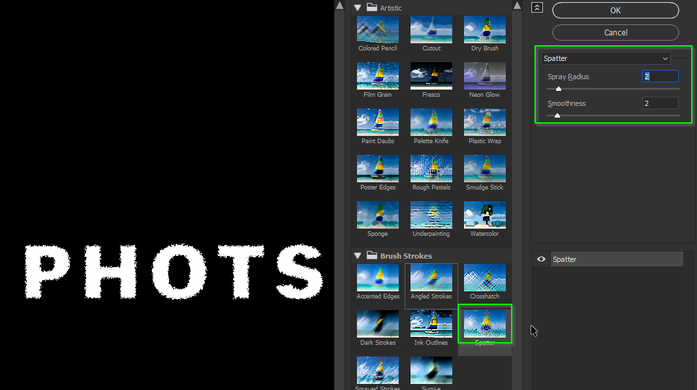
Task: Open the Spatter filter dropdown
Action: 605,58
